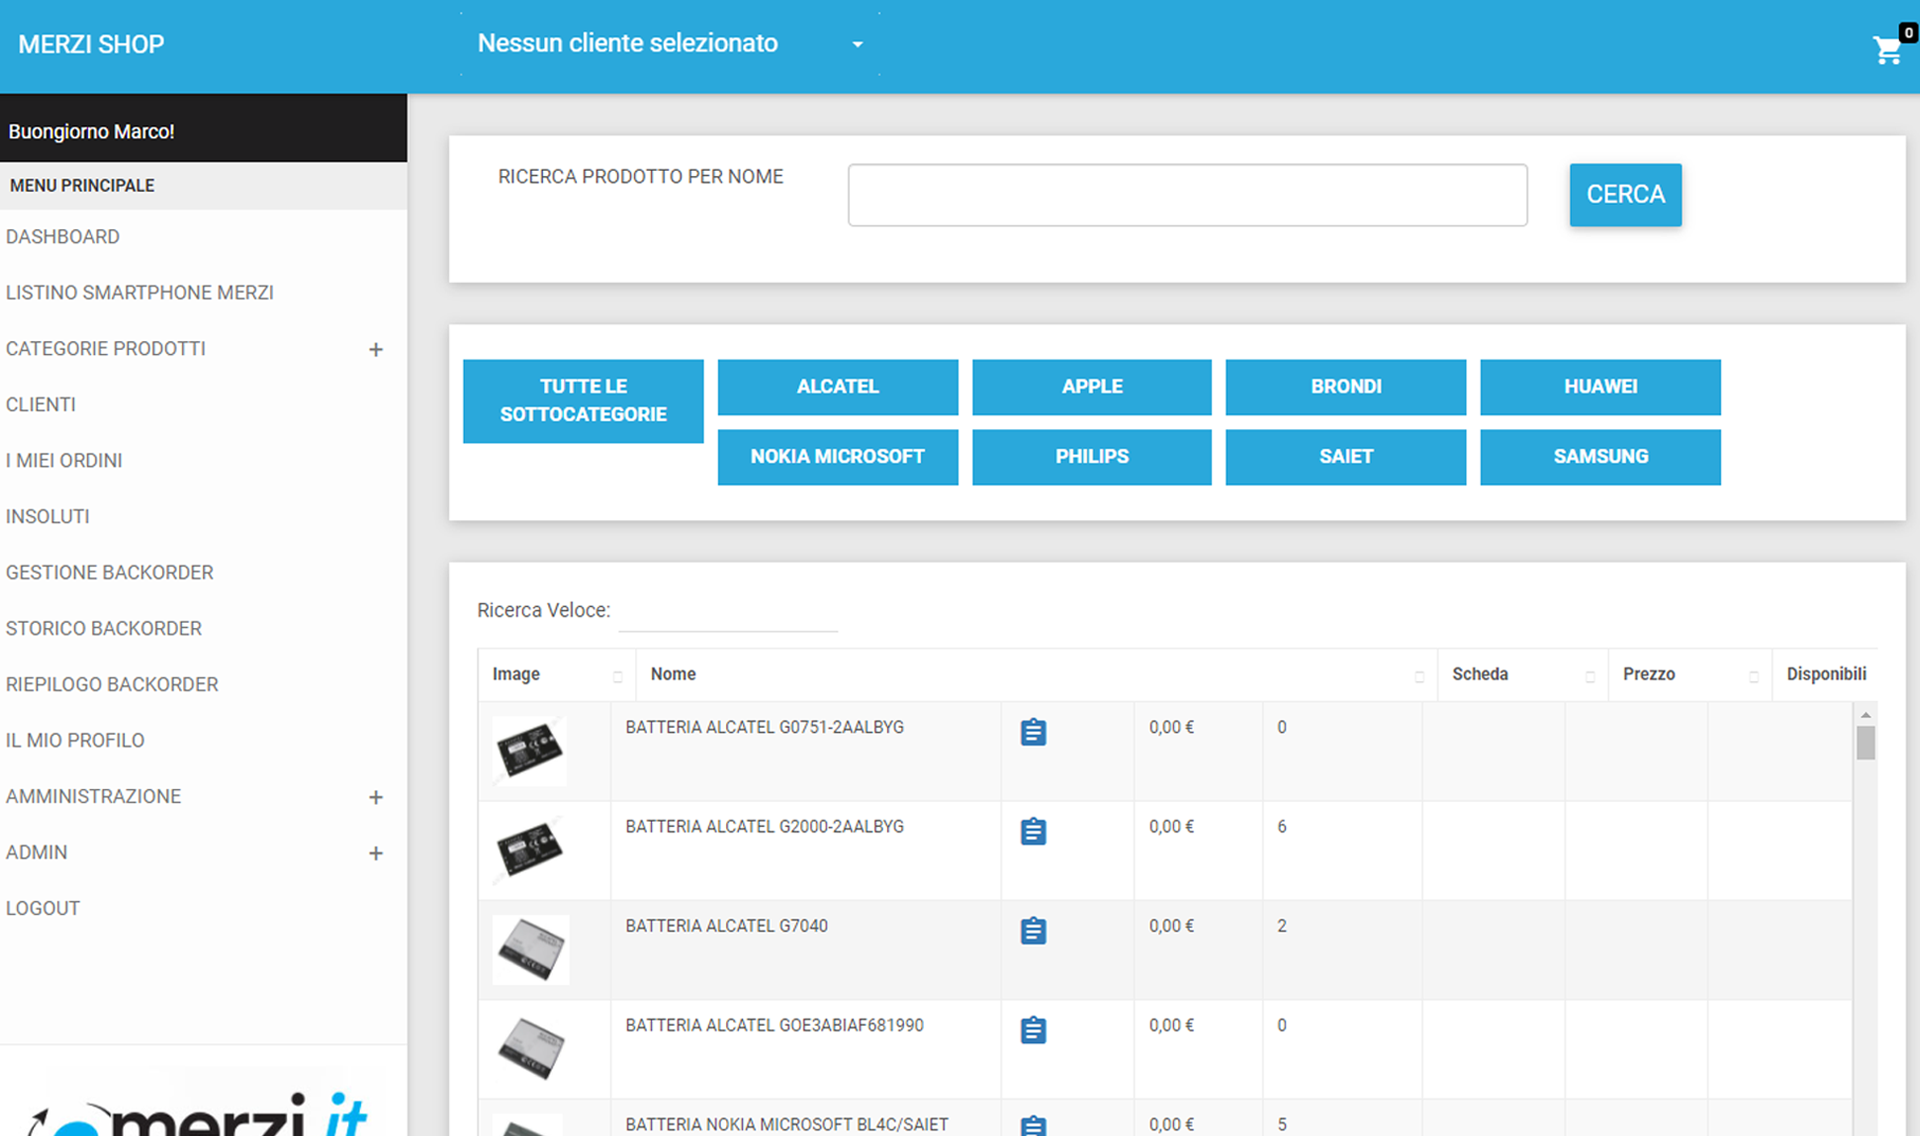
Task: Click the CERCA button
Action: click(x=1625, y=195)
